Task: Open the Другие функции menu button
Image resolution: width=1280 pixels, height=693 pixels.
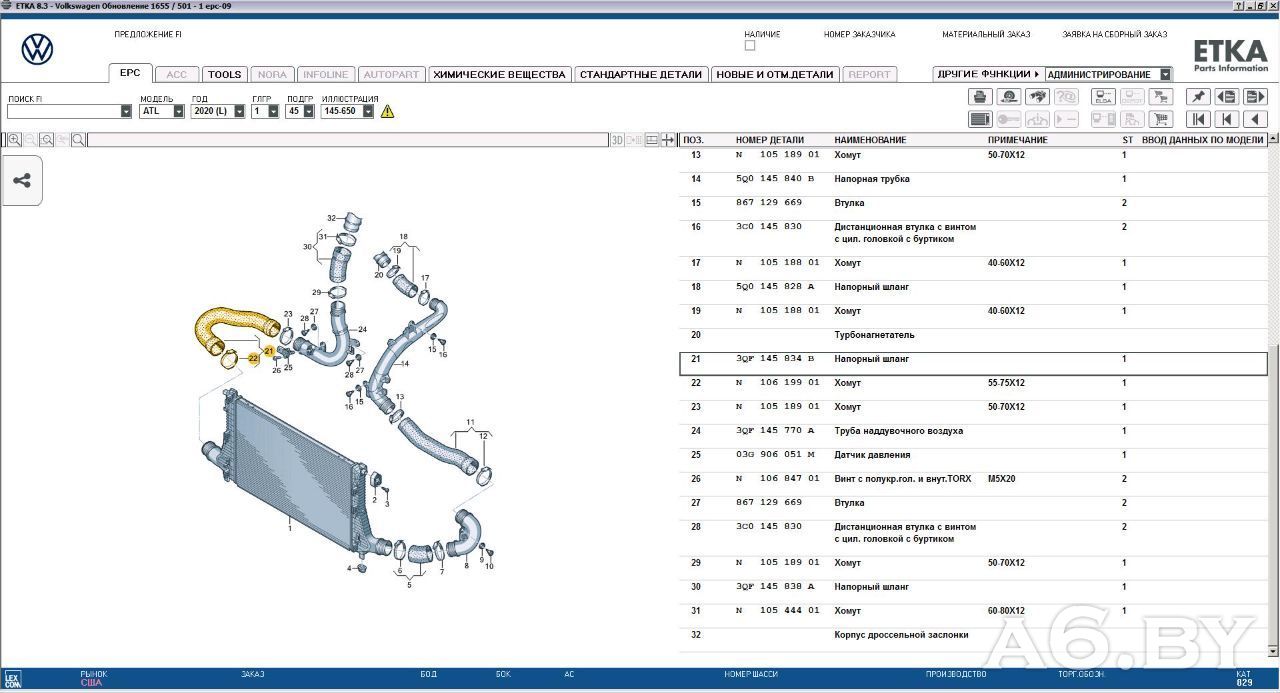Action: point(987,74)
